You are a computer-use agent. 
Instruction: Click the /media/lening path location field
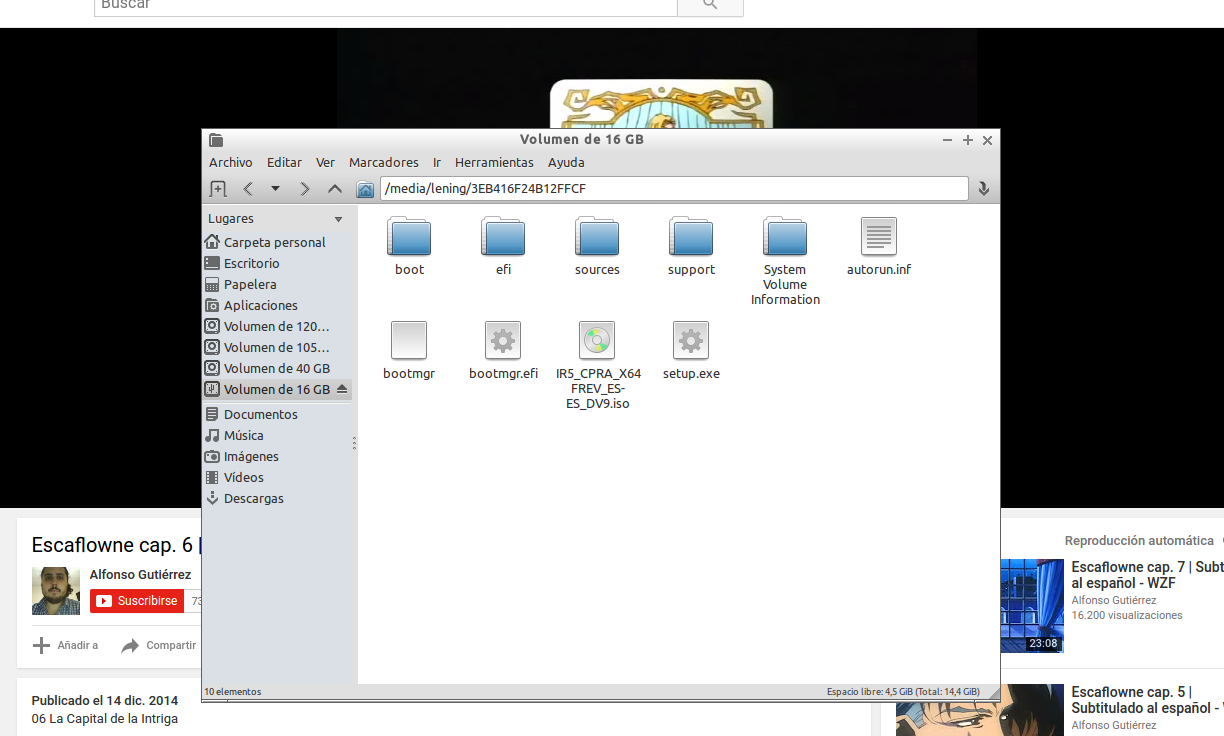tap(674, 188)
